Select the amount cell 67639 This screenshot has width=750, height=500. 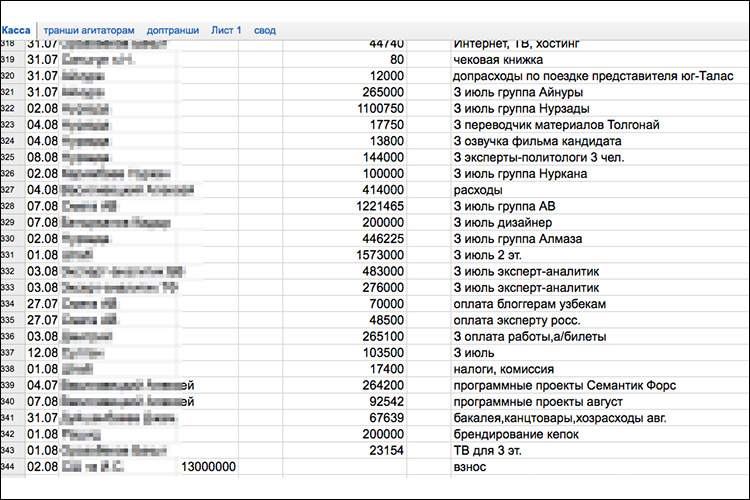coord(344,418)
